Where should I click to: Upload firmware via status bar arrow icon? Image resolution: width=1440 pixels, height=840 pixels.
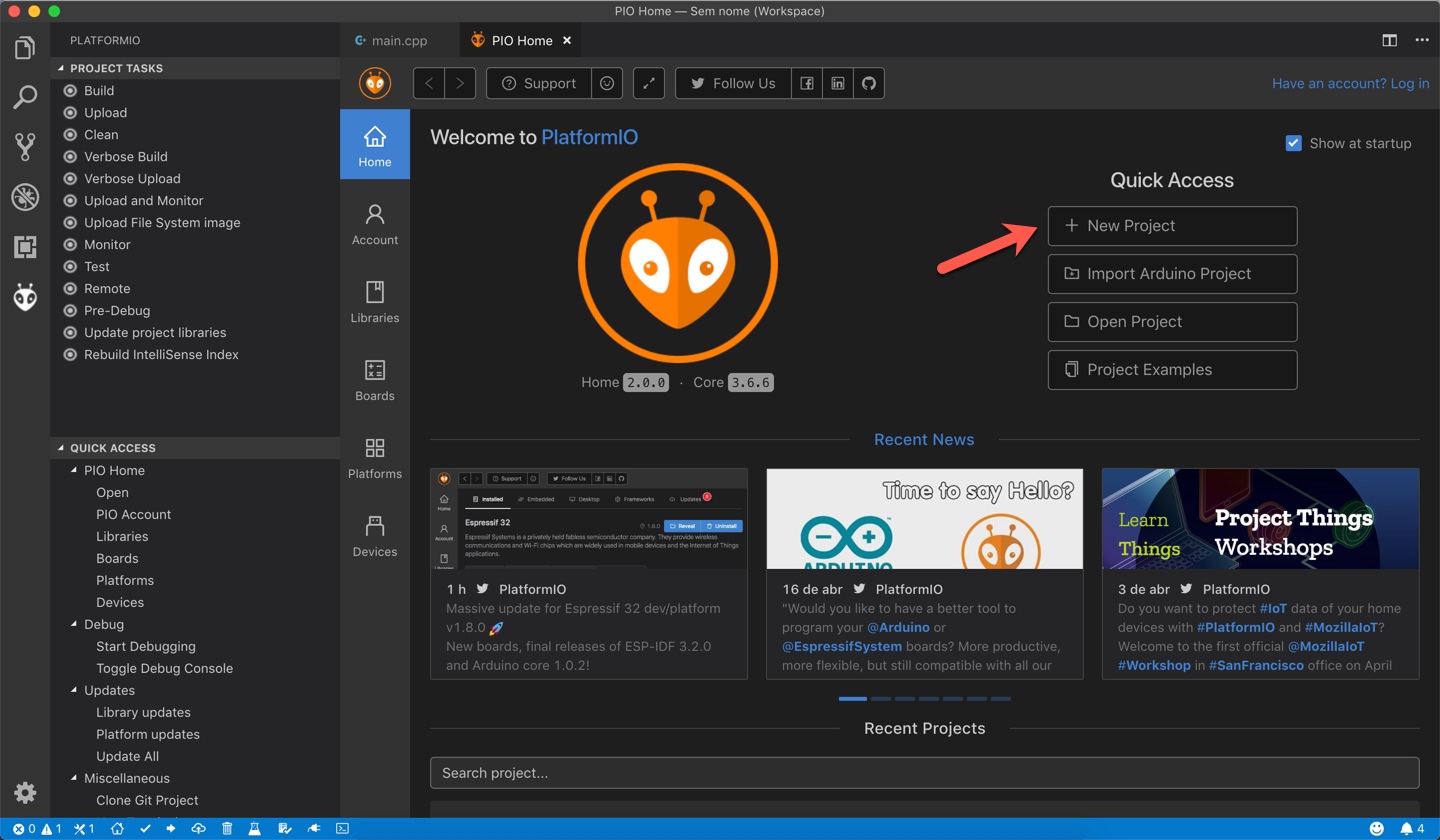click(170, 828)
